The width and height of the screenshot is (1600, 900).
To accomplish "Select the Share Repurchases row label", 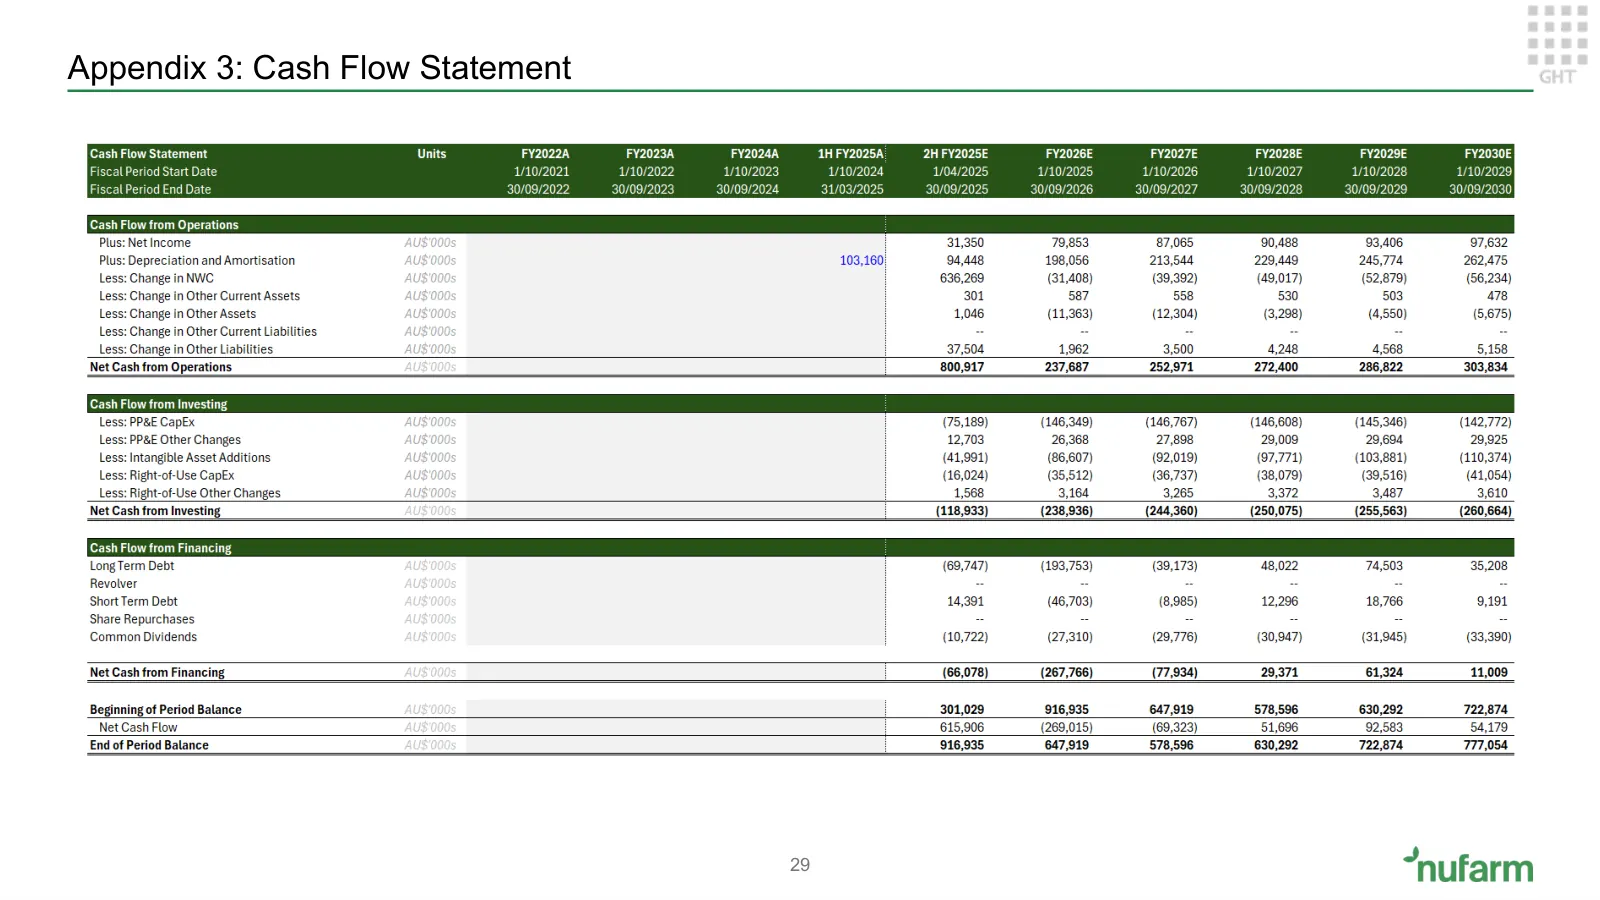I will (142, 620).
